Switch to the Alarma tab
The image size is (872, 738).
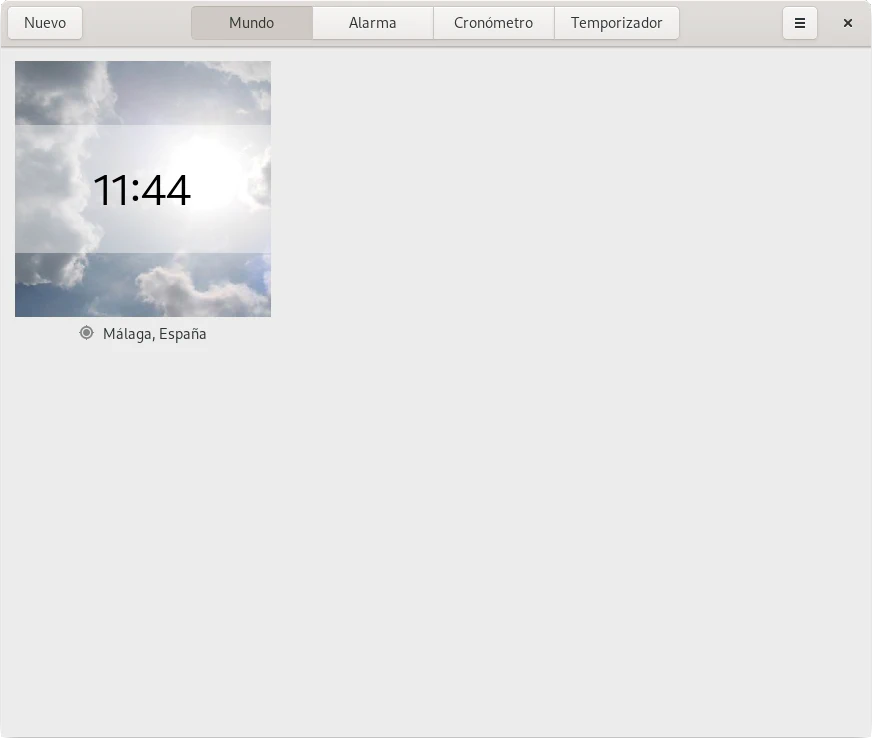point(372,23)
